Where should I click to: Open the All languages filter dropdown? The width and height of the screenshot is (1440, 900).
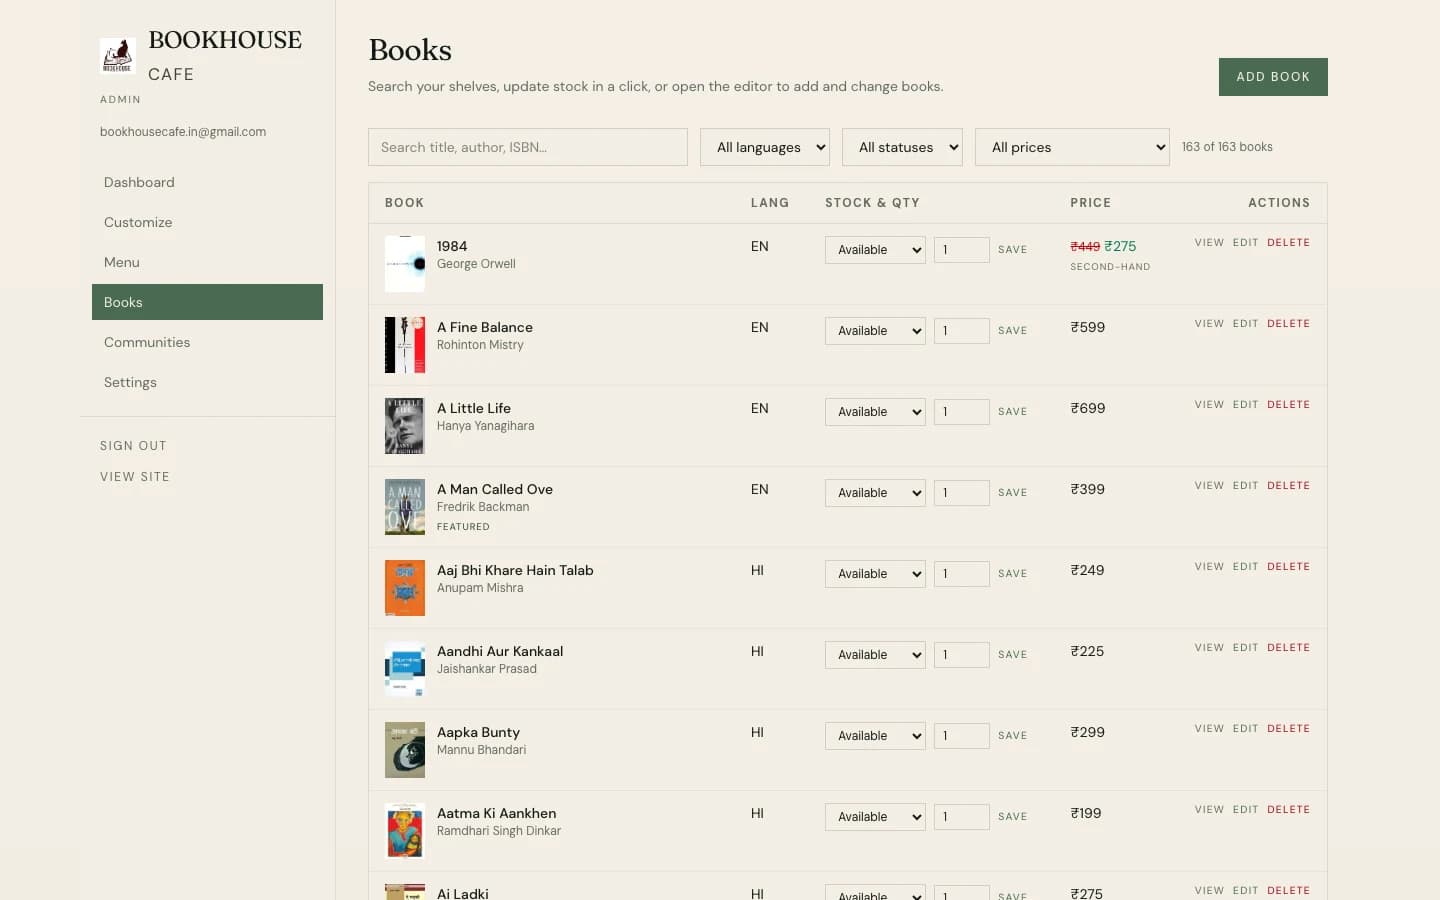[x=765, y=147]
